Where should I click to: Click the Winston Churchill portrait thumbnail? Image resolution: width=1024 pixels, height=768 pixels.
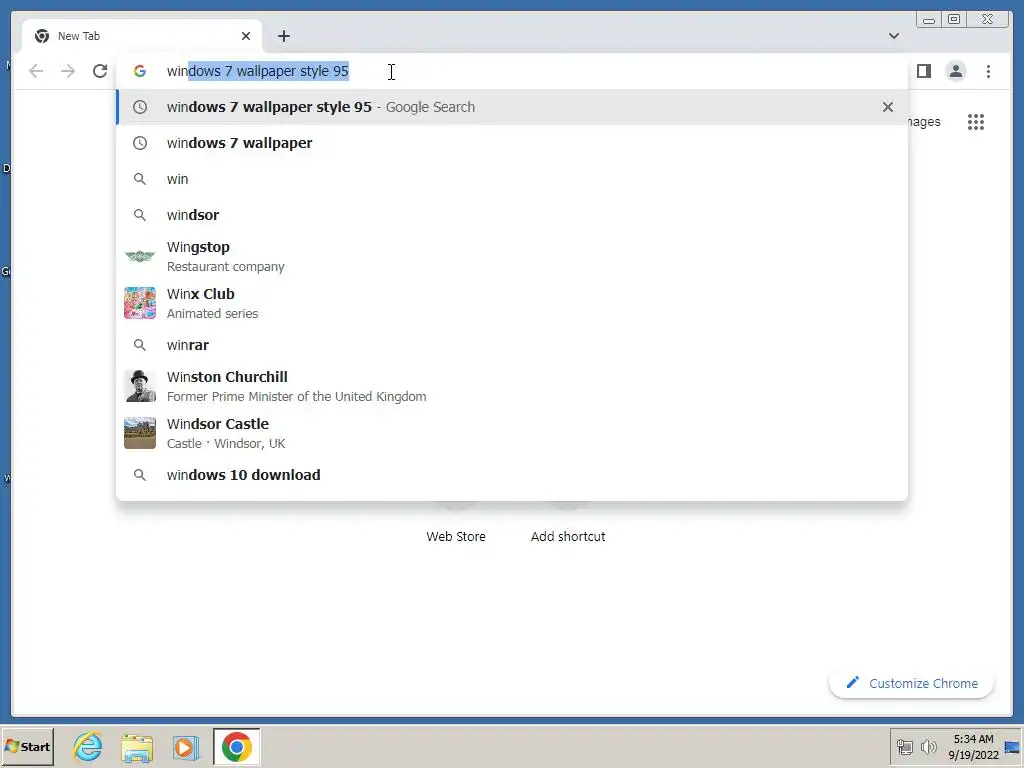140,386
